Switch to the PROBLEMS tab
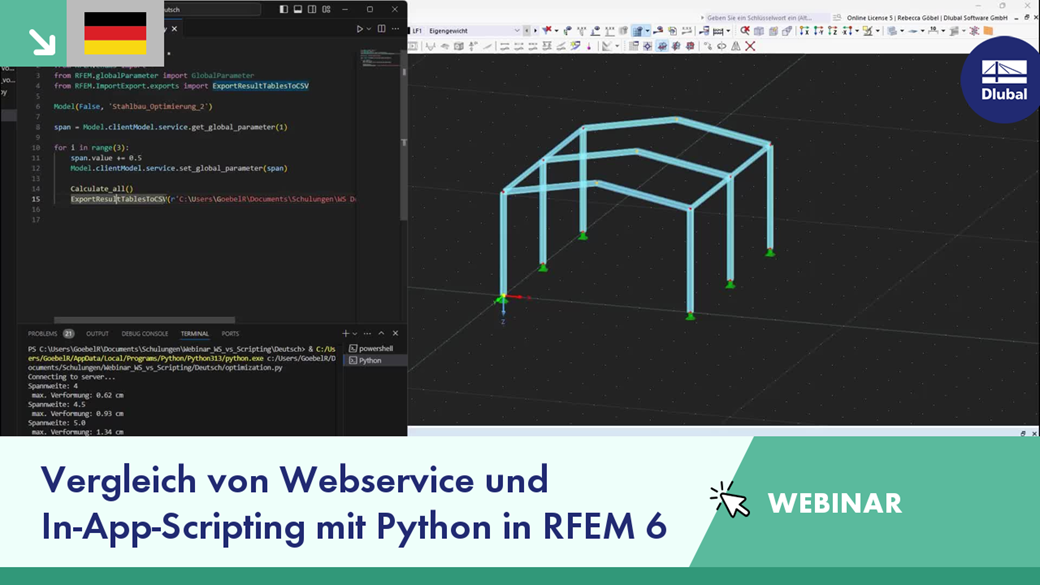The width and height of the screenshot is (1040, 585). tap(42, 334)
